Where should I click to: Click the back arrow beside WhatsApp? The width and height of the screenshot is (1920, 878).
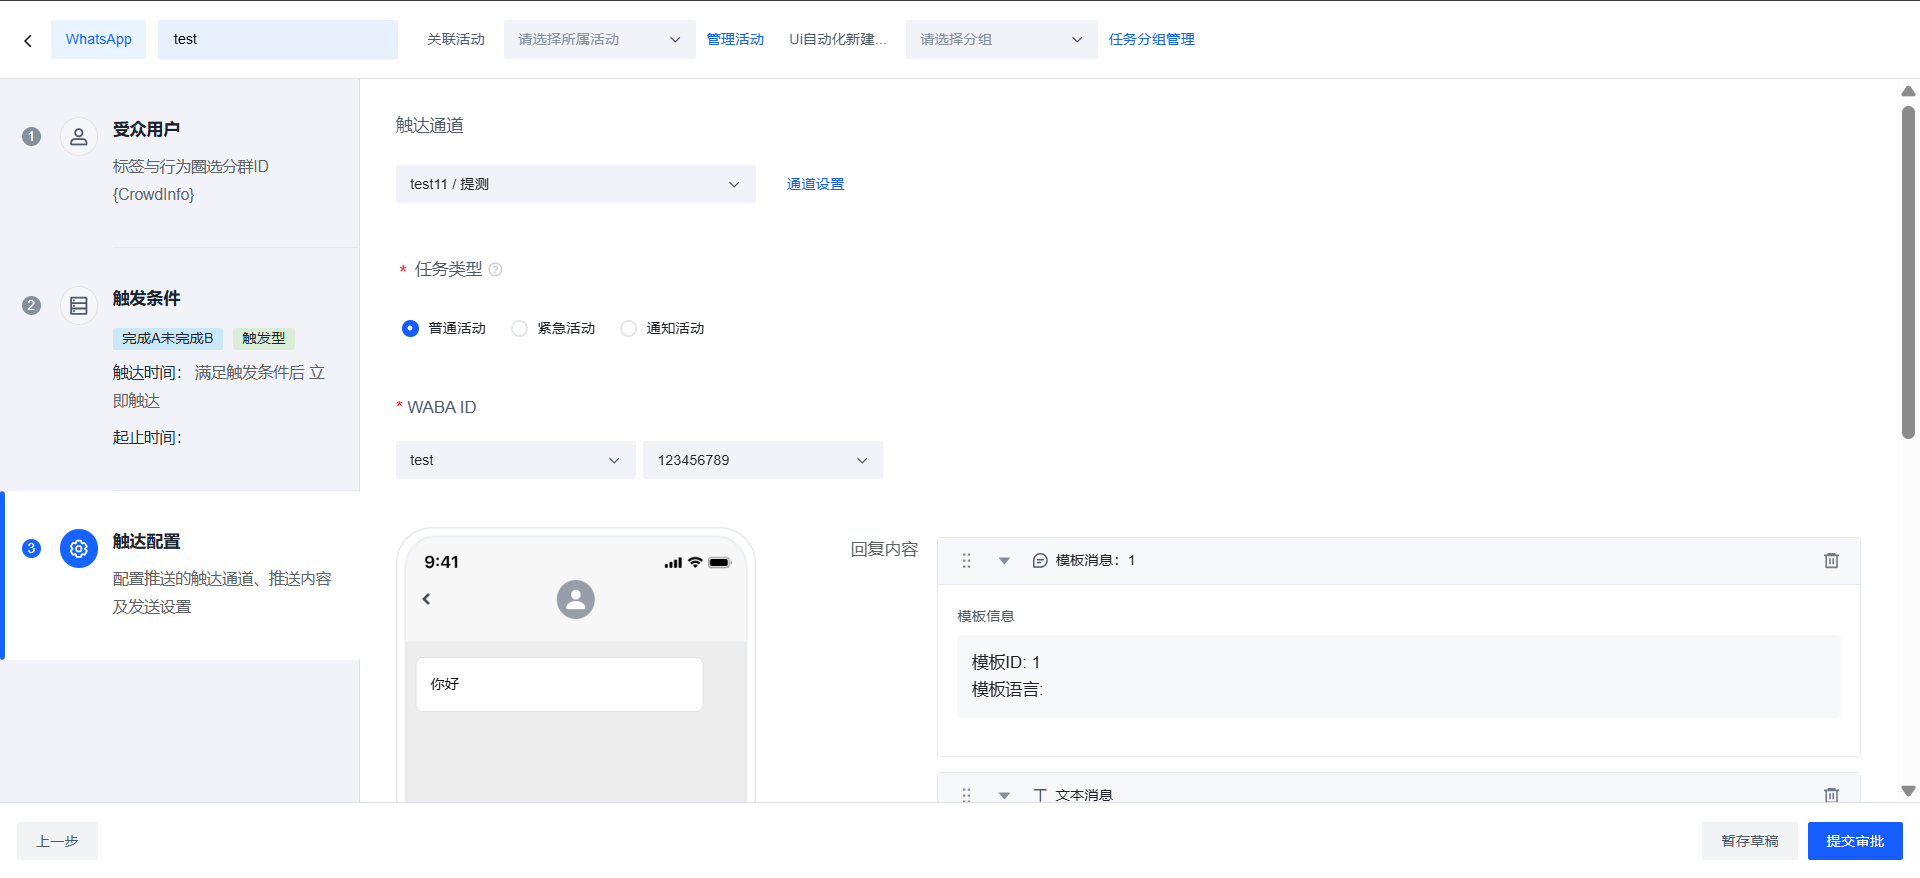point(28,40)
